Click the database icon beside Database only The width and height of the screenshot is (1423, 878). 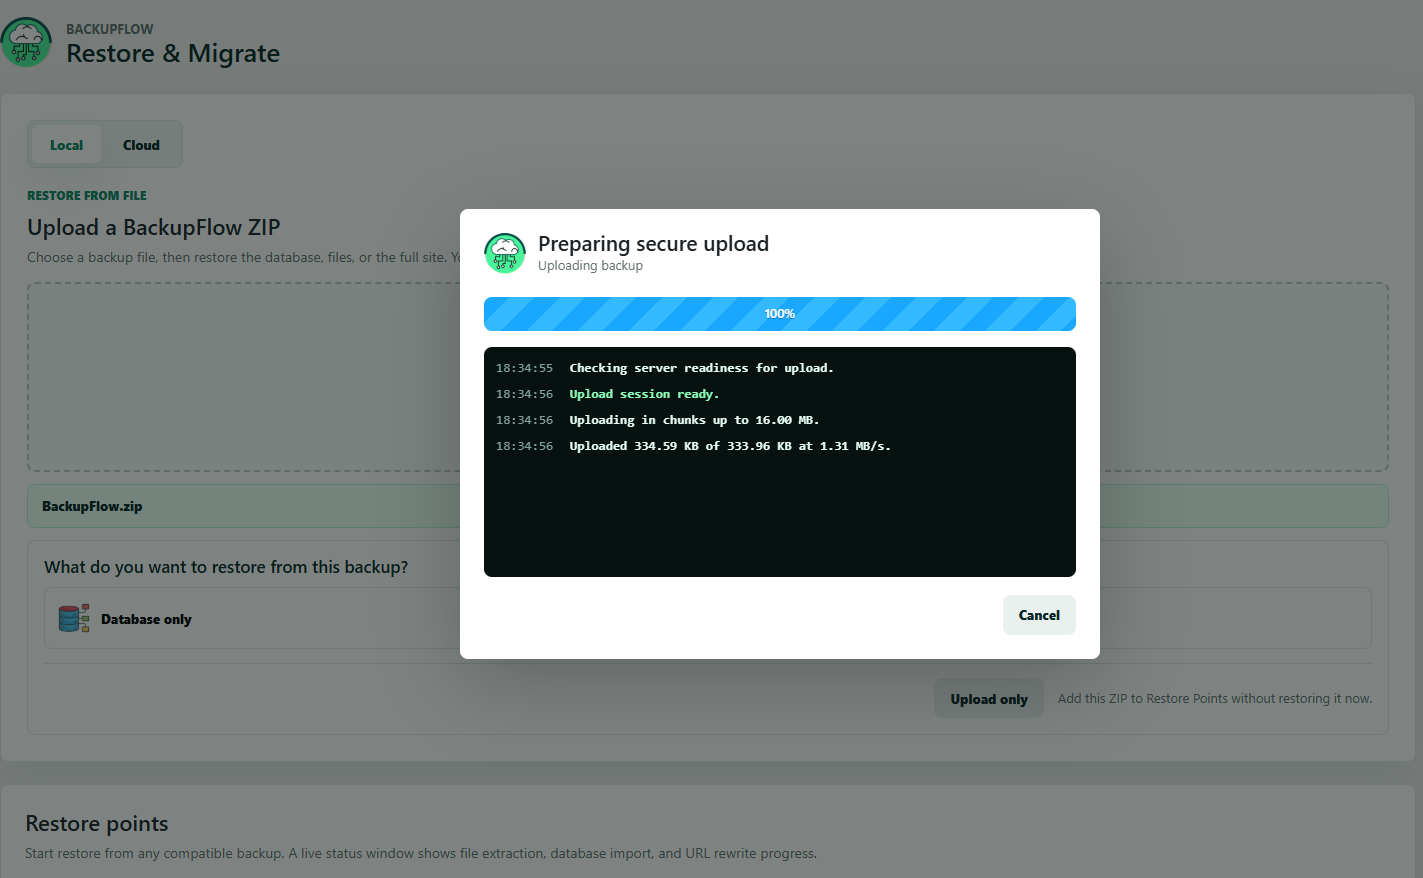pyautogui.click(x=74, y=619)
